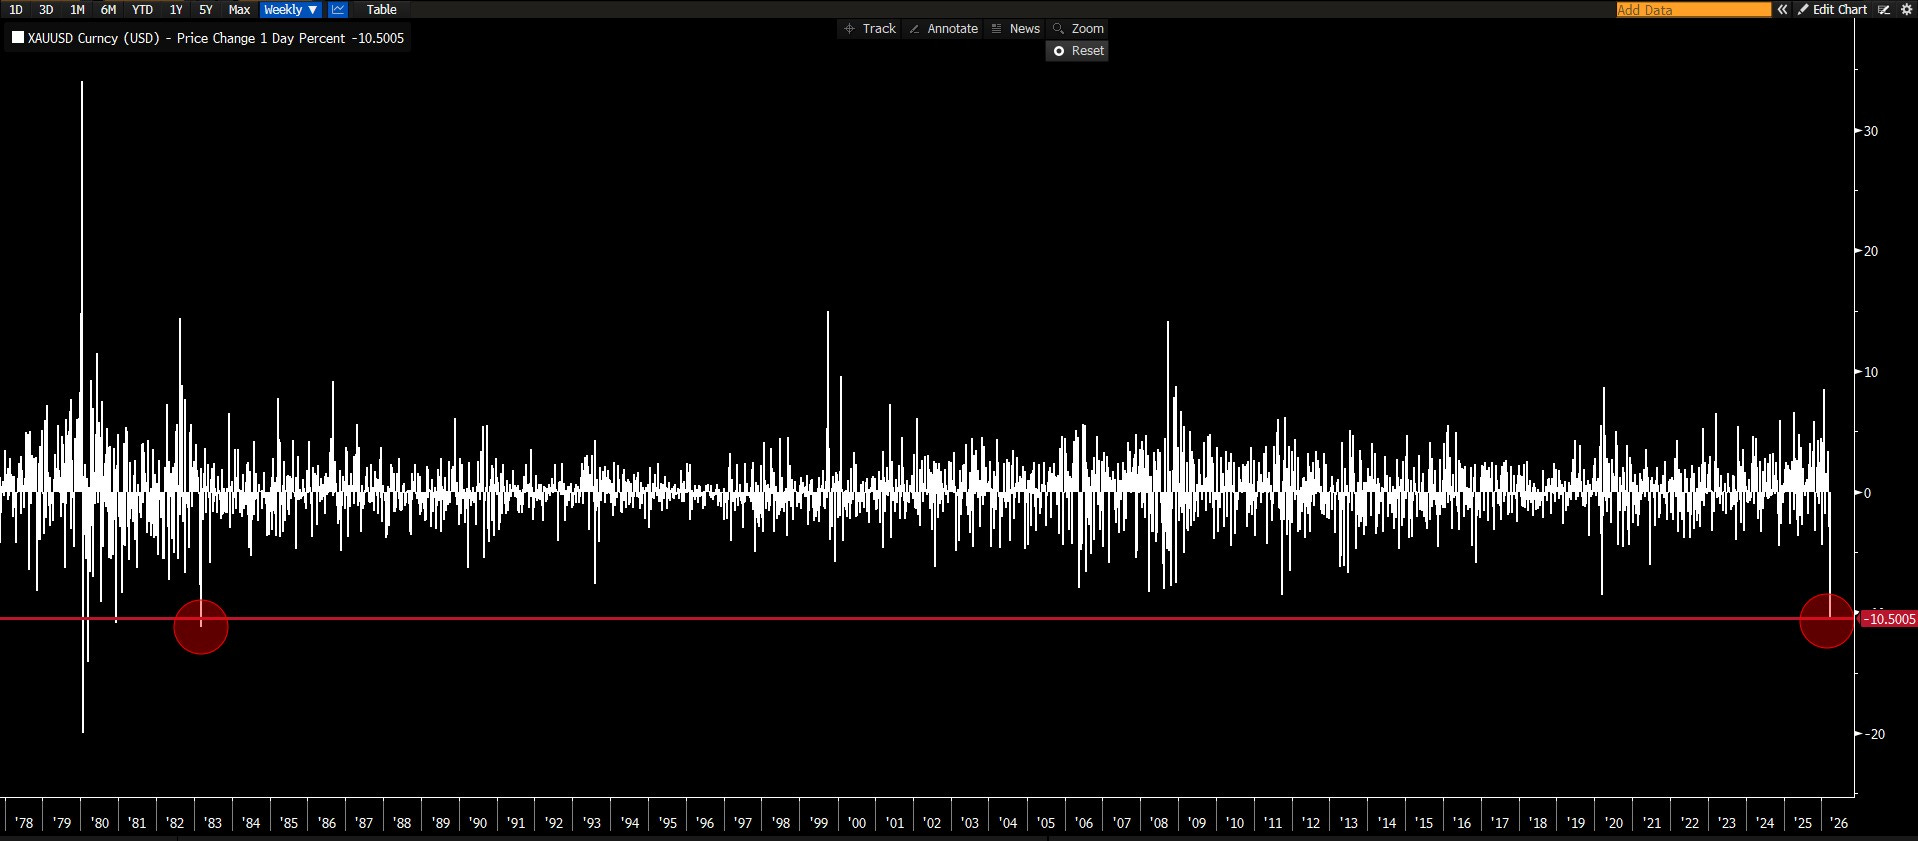Click the red circle marker near '83
Image resolution: width=1918 pixels, height=841 pixels.
[201, 627]
